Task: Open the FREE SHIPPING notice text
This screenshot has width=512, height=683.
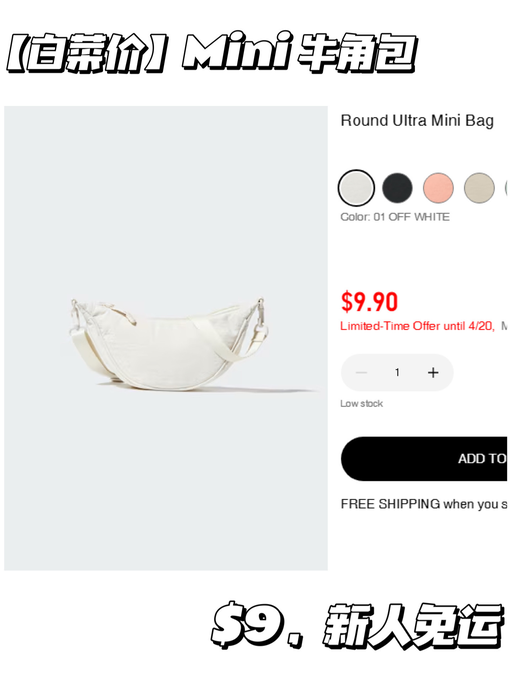Action: point(424,504)
